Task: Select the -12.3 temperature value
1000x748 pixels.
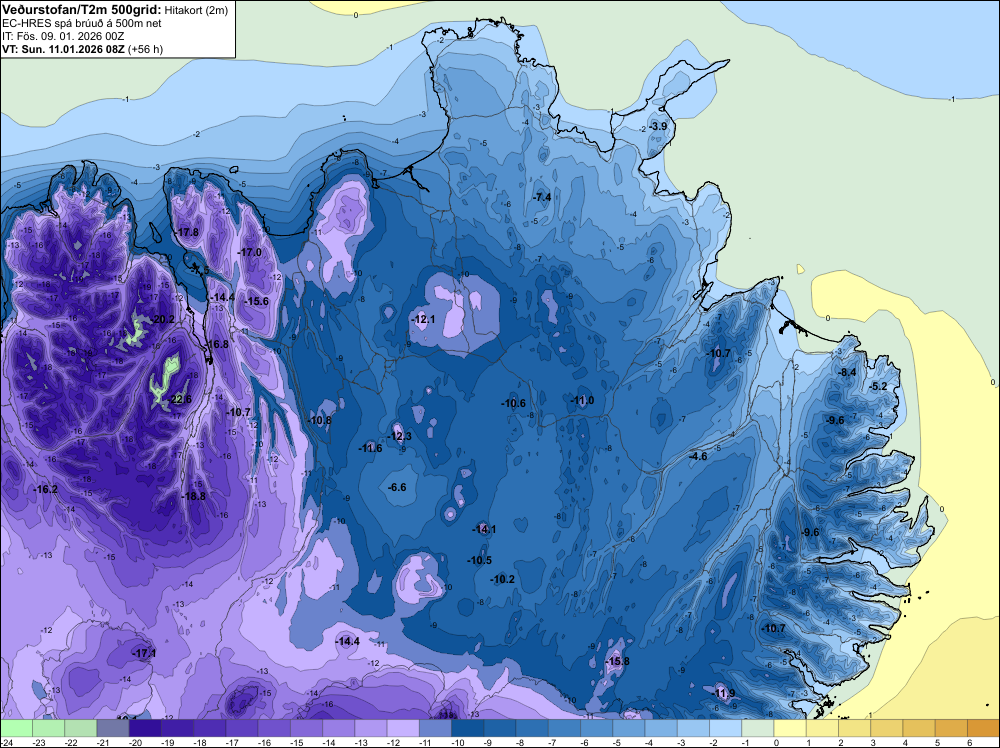Action: (399, 436)
